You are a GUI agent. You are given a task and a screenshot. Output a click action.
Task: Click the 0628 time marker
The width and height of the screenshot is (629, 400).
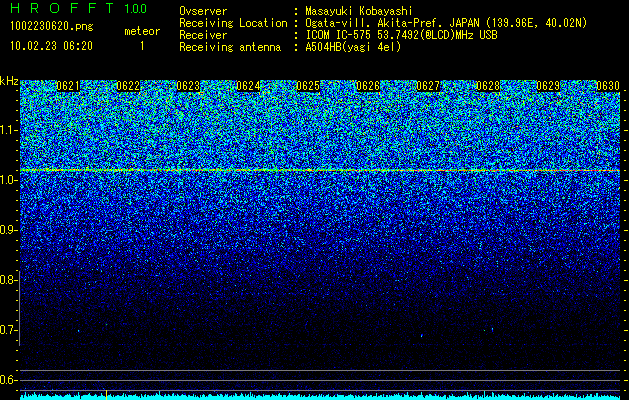click(x=488, y=86)
